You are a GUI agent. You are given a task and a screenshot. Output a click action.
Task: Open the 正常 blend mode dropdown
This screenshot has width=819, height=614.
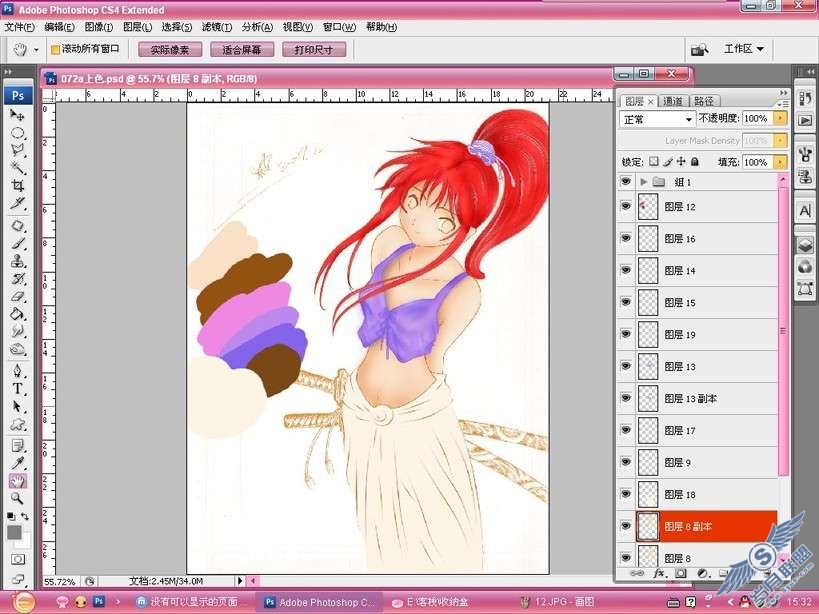(x=658, y=120)
